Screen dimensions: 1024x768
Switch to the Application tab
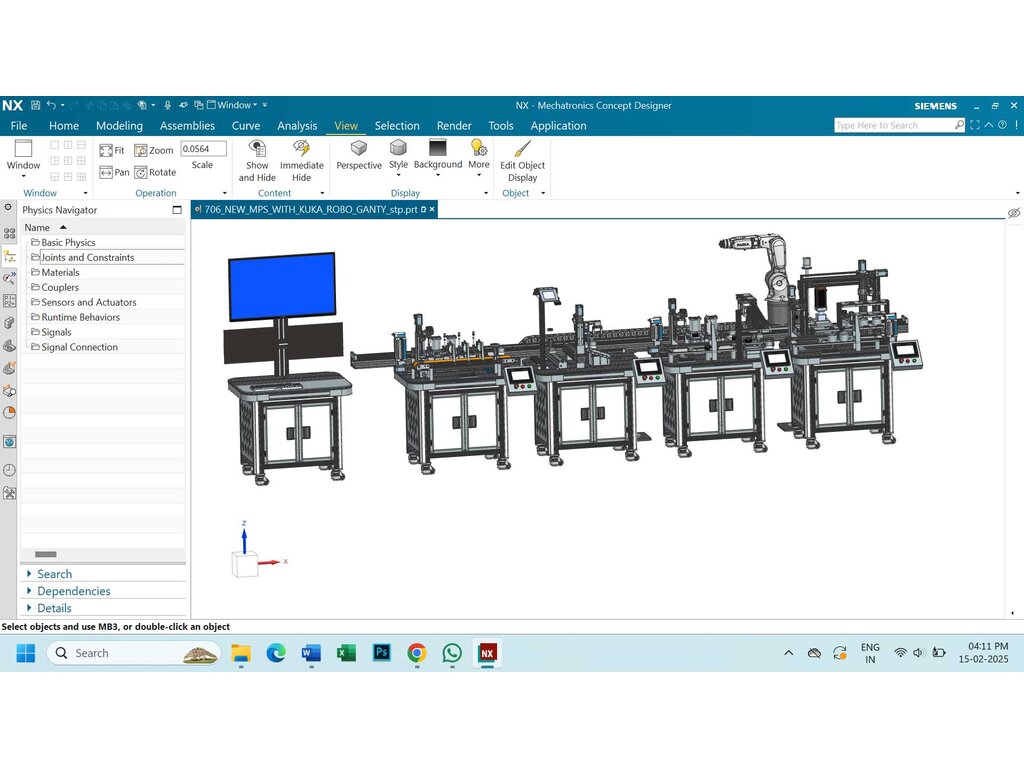[x=558, y=125]
